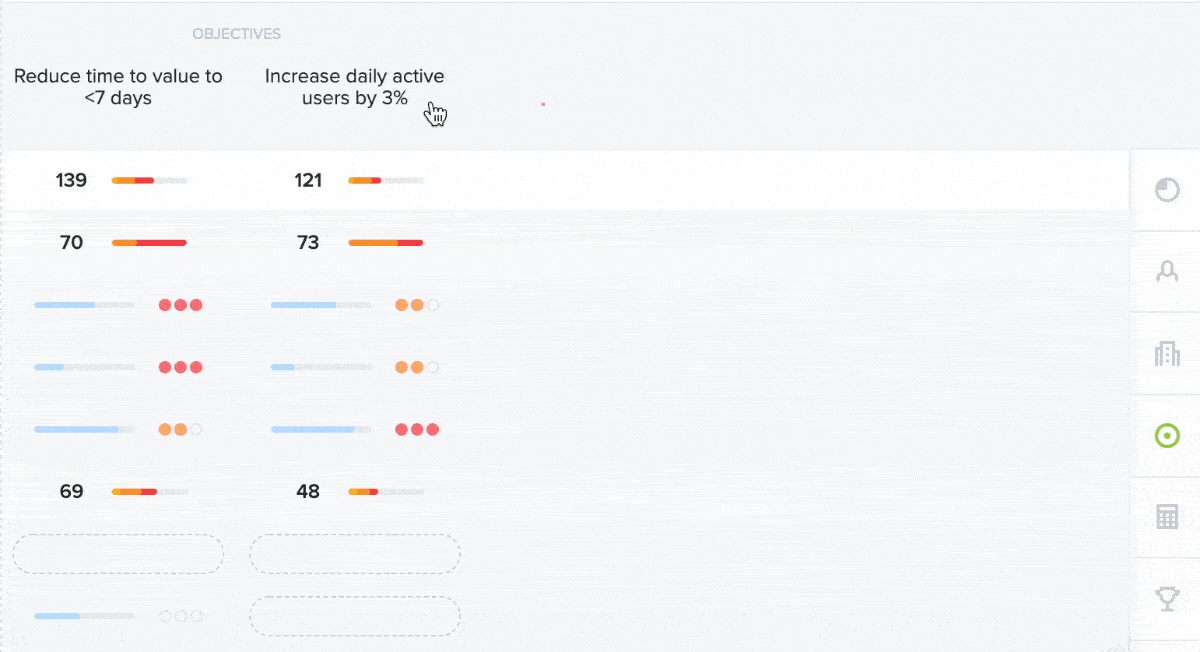This screenshot has width=1200, height=652.
Task: Click the empty grey dots in the bottom row
Action: (x=180, y=616)
